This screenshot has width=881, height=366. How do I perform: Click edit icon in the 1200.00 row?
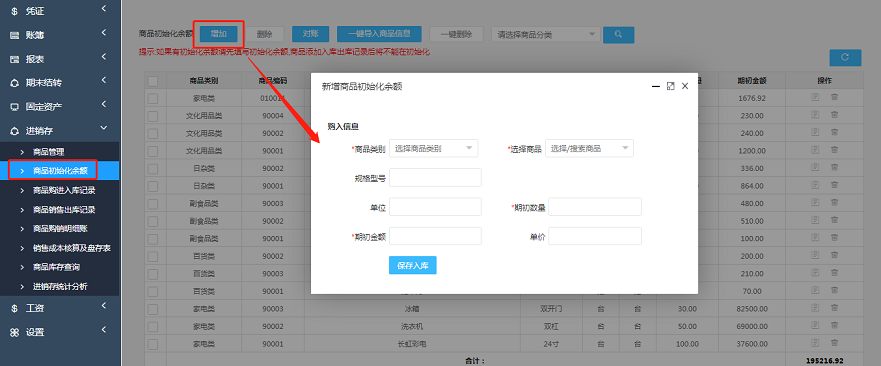coord(815,150)
